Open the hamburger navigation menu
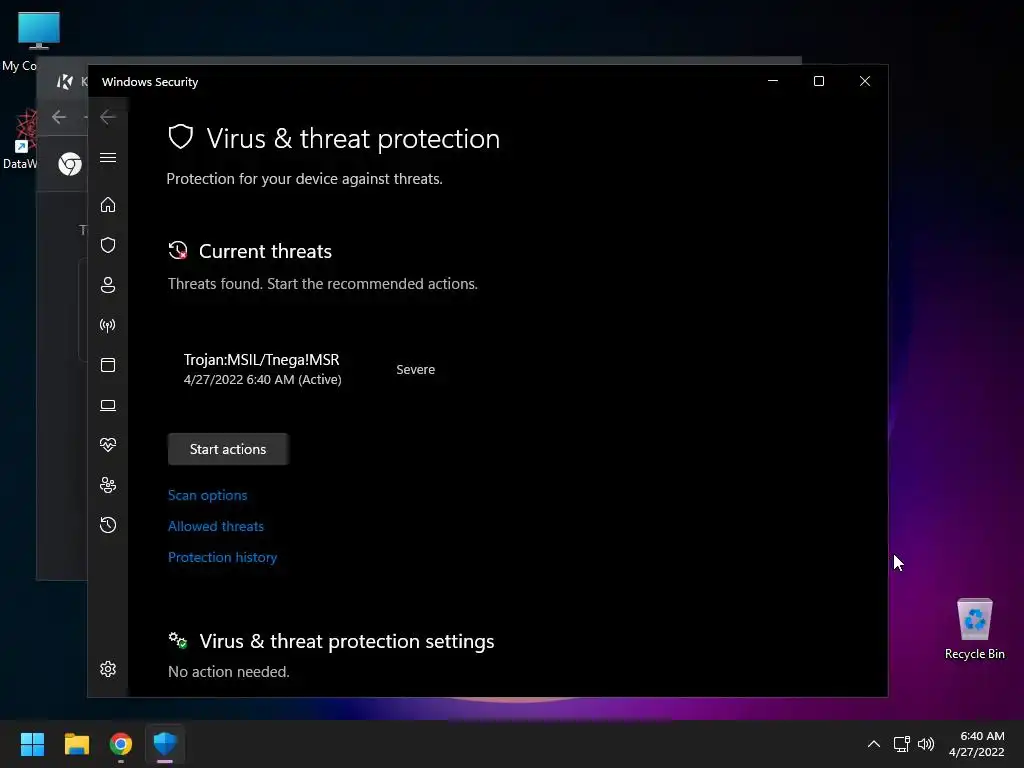This screenshot has width=1024, height=768. [x=108, y=158]
